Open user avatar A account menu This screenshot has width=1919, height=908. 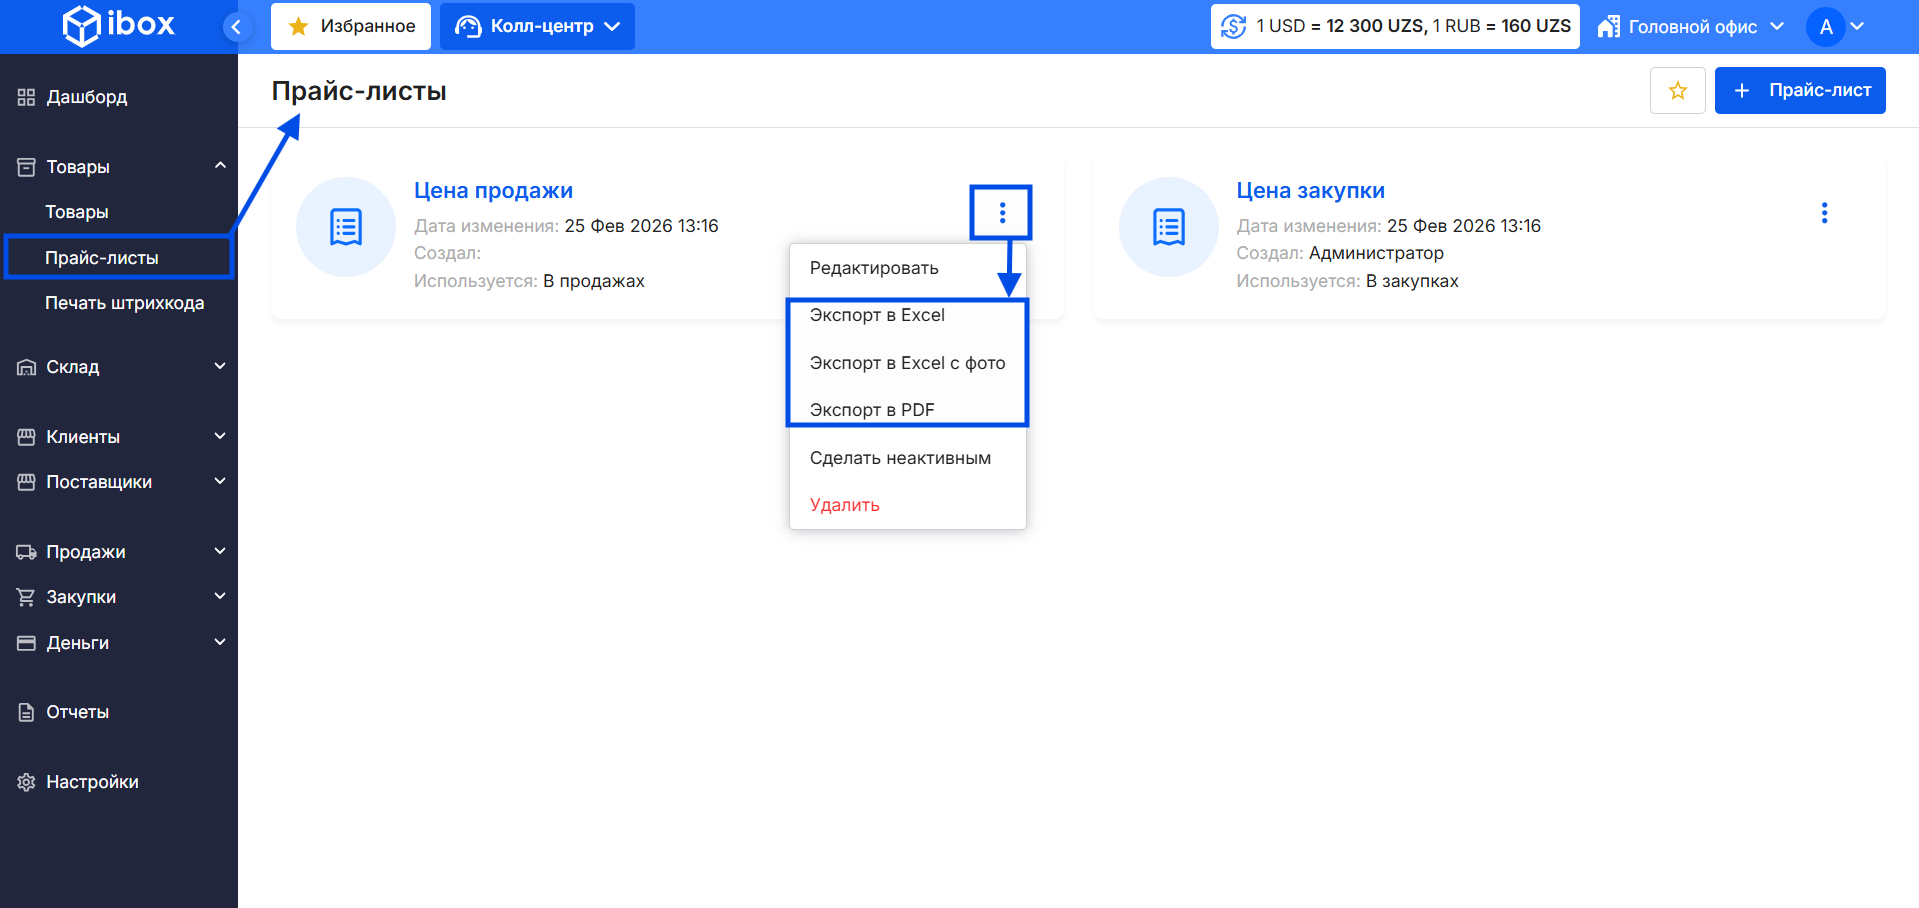click(1835, 27)
